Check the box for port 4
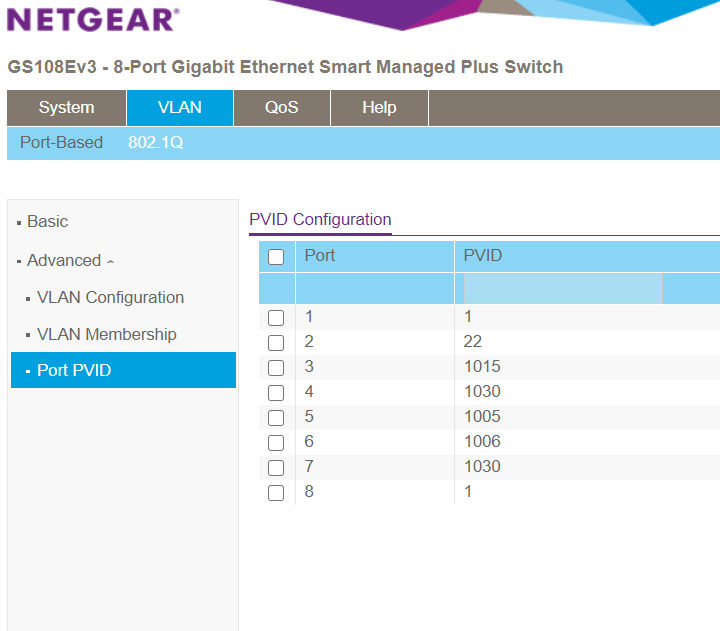 tap(276, 393)
